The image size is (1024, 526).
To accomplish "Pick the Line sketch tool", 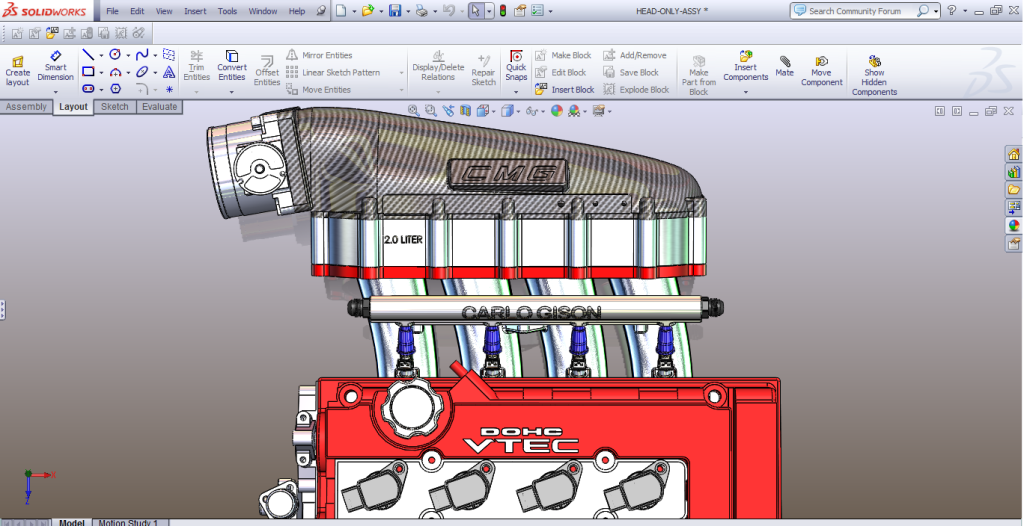I will coord(88,55).
